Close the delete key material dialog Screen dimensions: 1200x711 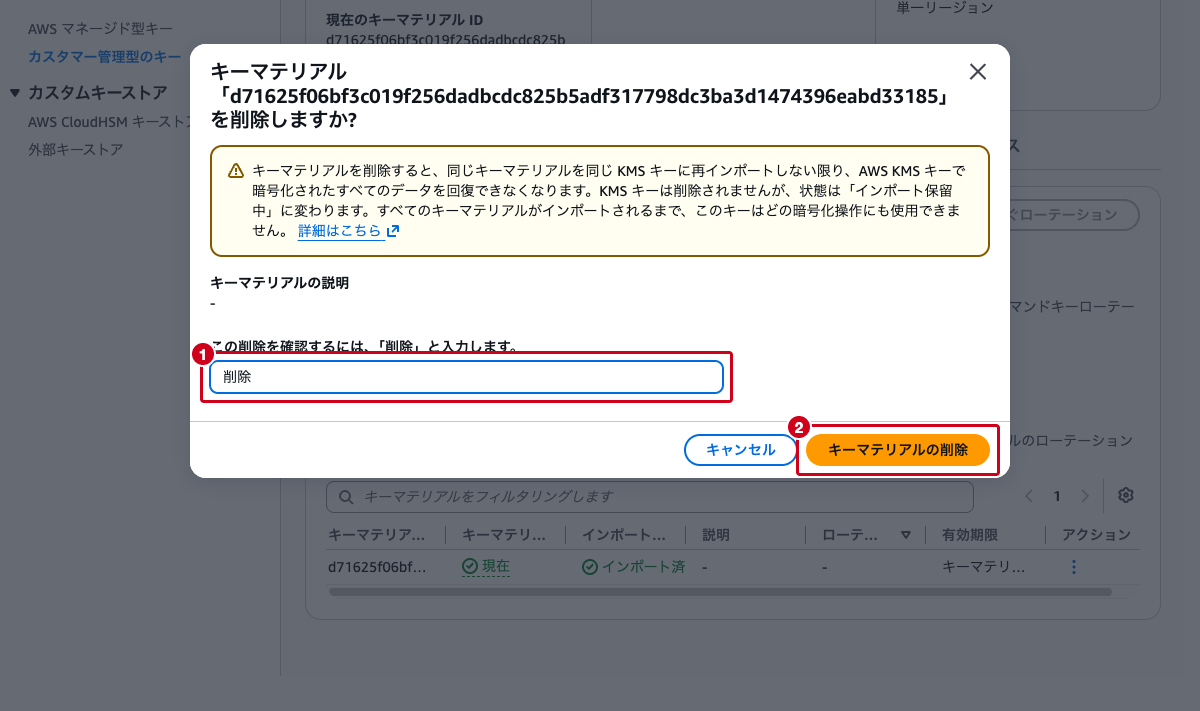[978, 71]
